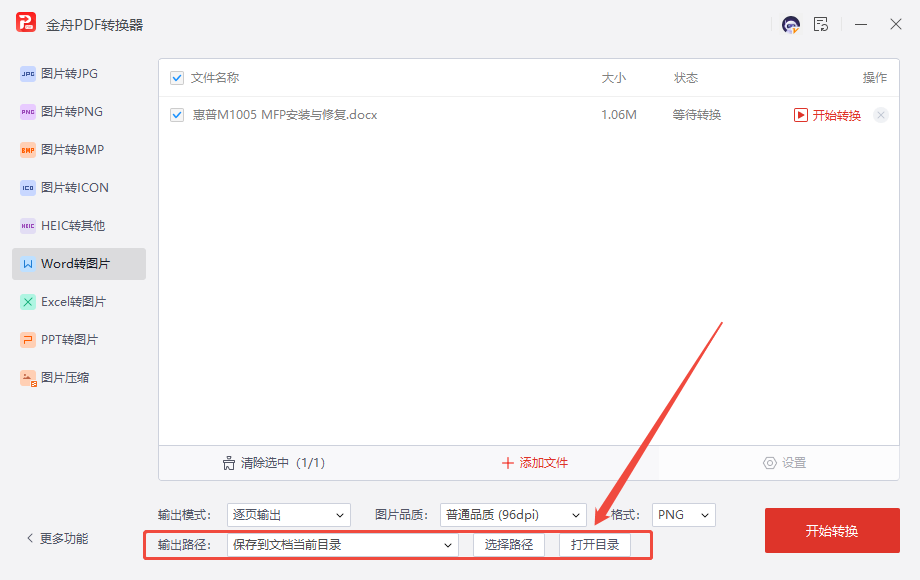Image resolution: width=920 pixels, height=580 pixels.
Task: Click the 大小 column header
Action: [614, 78]
